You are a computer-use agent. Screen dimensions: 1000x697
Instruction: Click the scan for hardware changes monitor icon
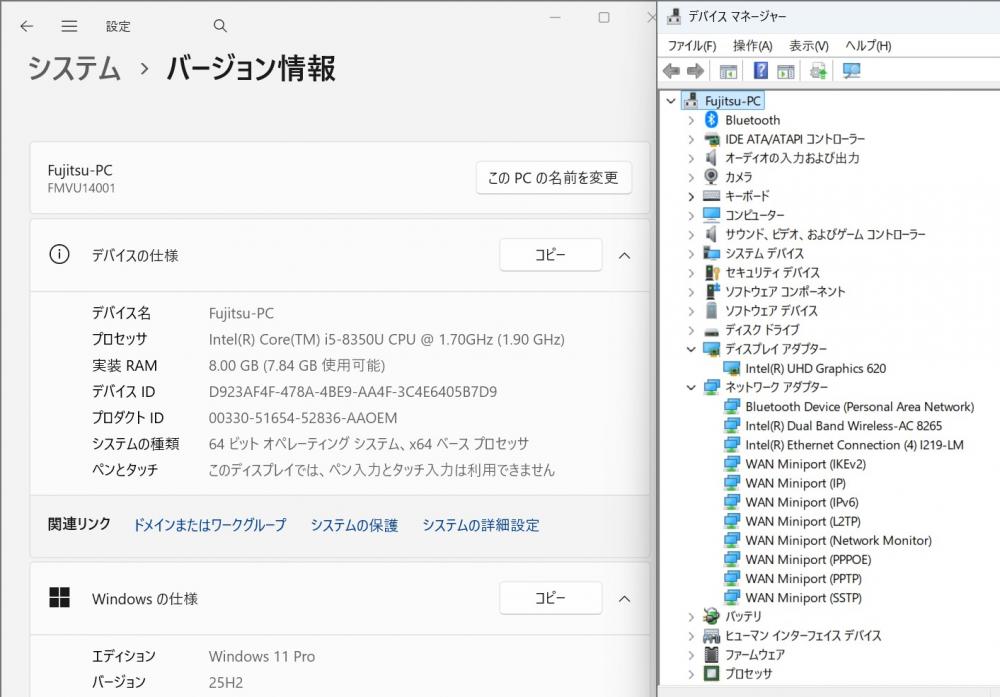click(851, 71)
